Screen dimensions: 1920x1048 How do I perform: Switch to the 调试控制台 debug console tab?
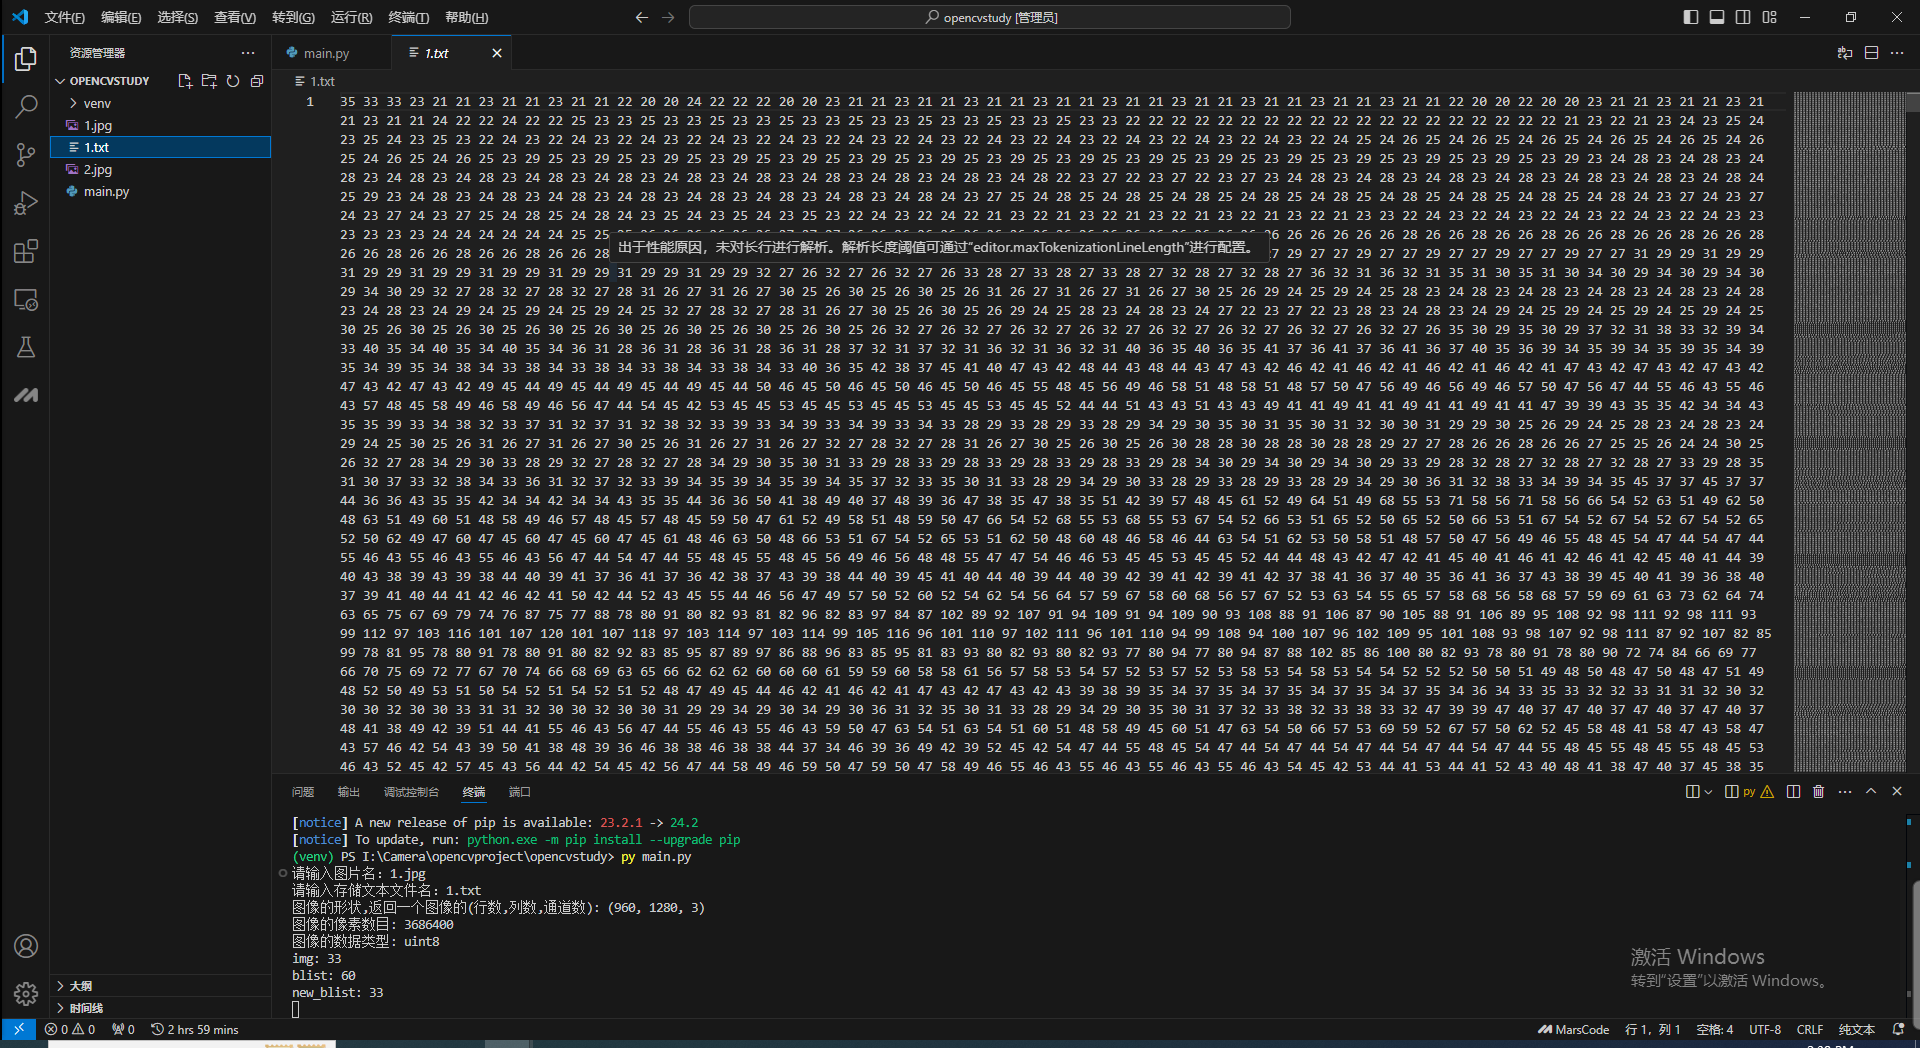click(411, 791)
